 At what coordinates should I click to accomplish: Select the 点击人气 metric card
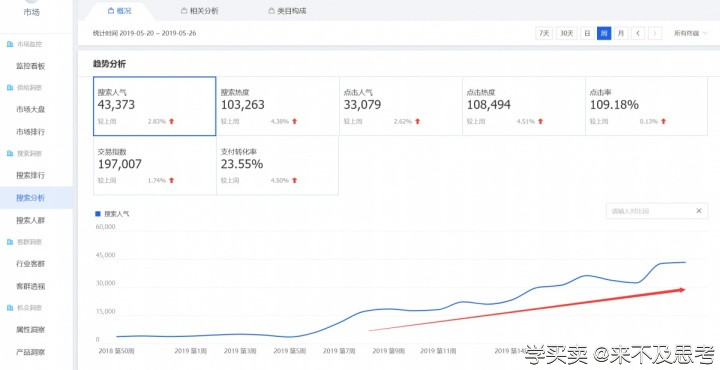click(x=401, y=106)
